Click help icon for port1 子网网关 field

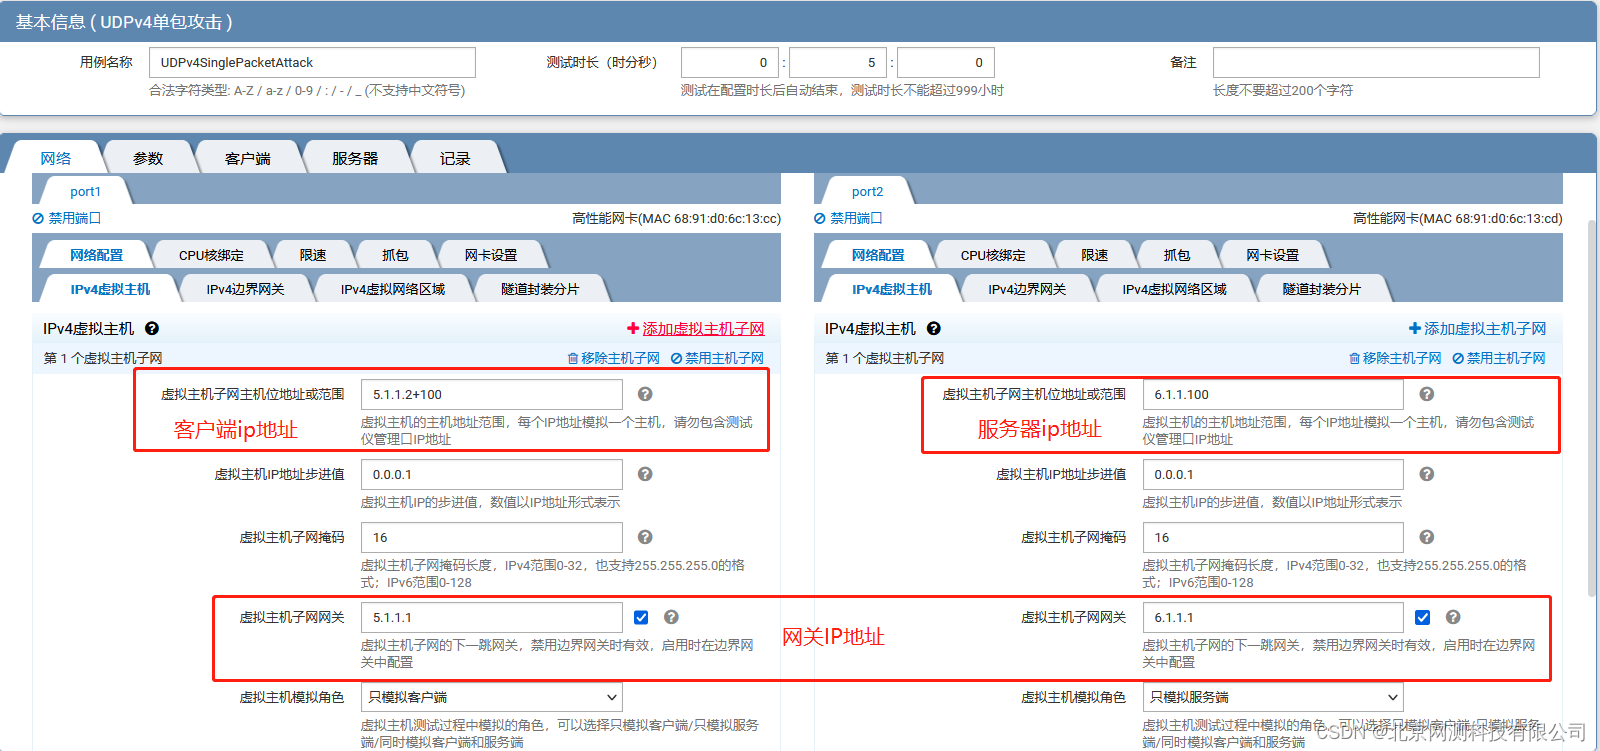coord(671,617)
